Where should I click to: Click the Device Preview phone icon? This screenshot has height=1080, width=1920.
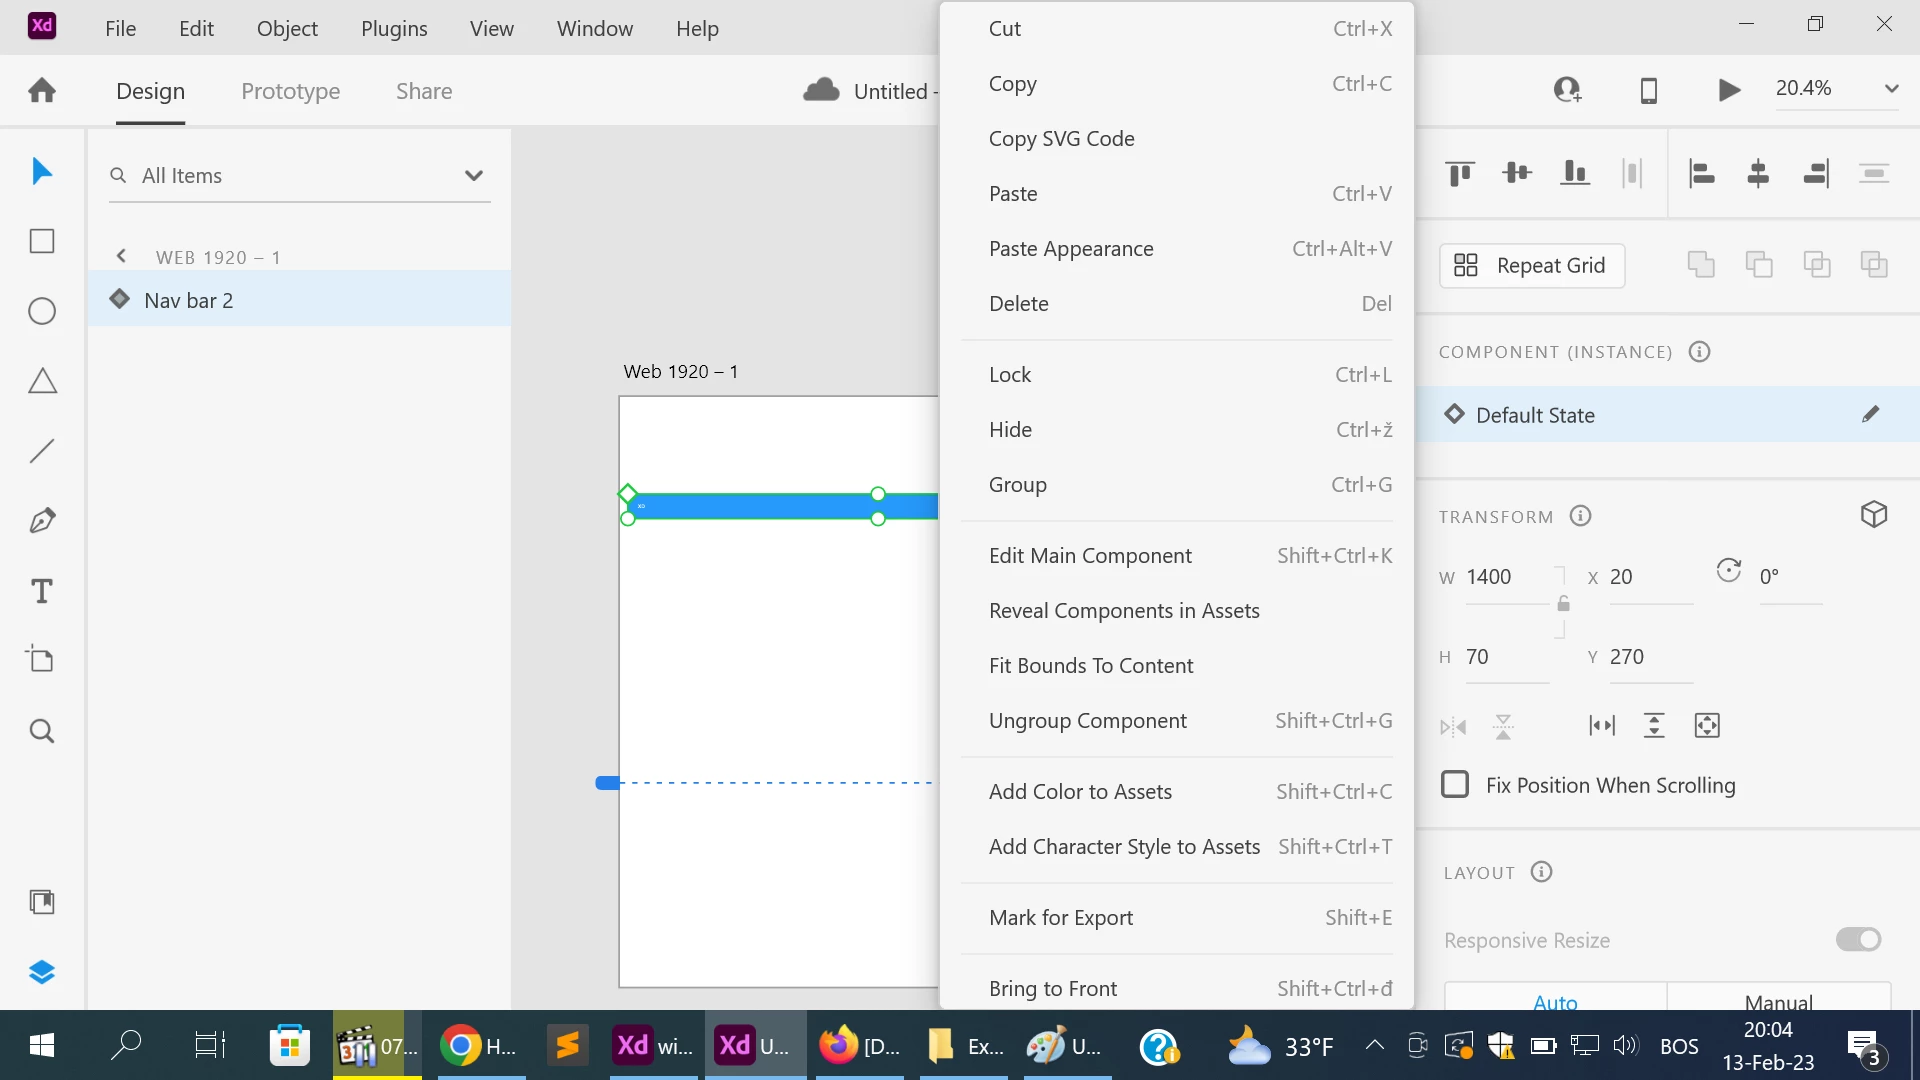[x=1649, y=90]
